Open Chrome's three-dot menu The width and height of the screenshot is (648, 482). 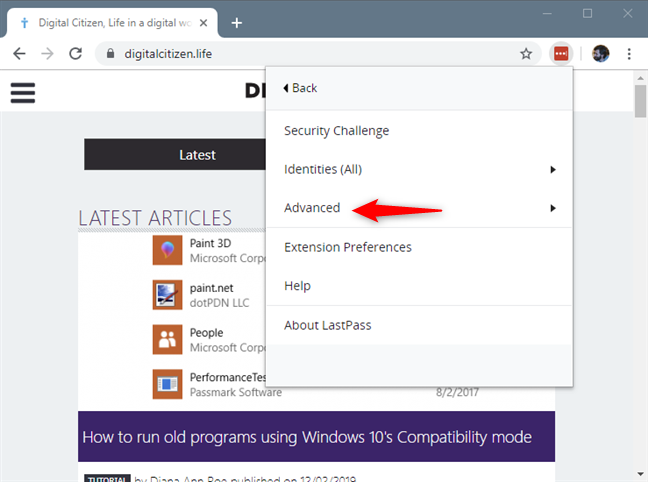629,54
